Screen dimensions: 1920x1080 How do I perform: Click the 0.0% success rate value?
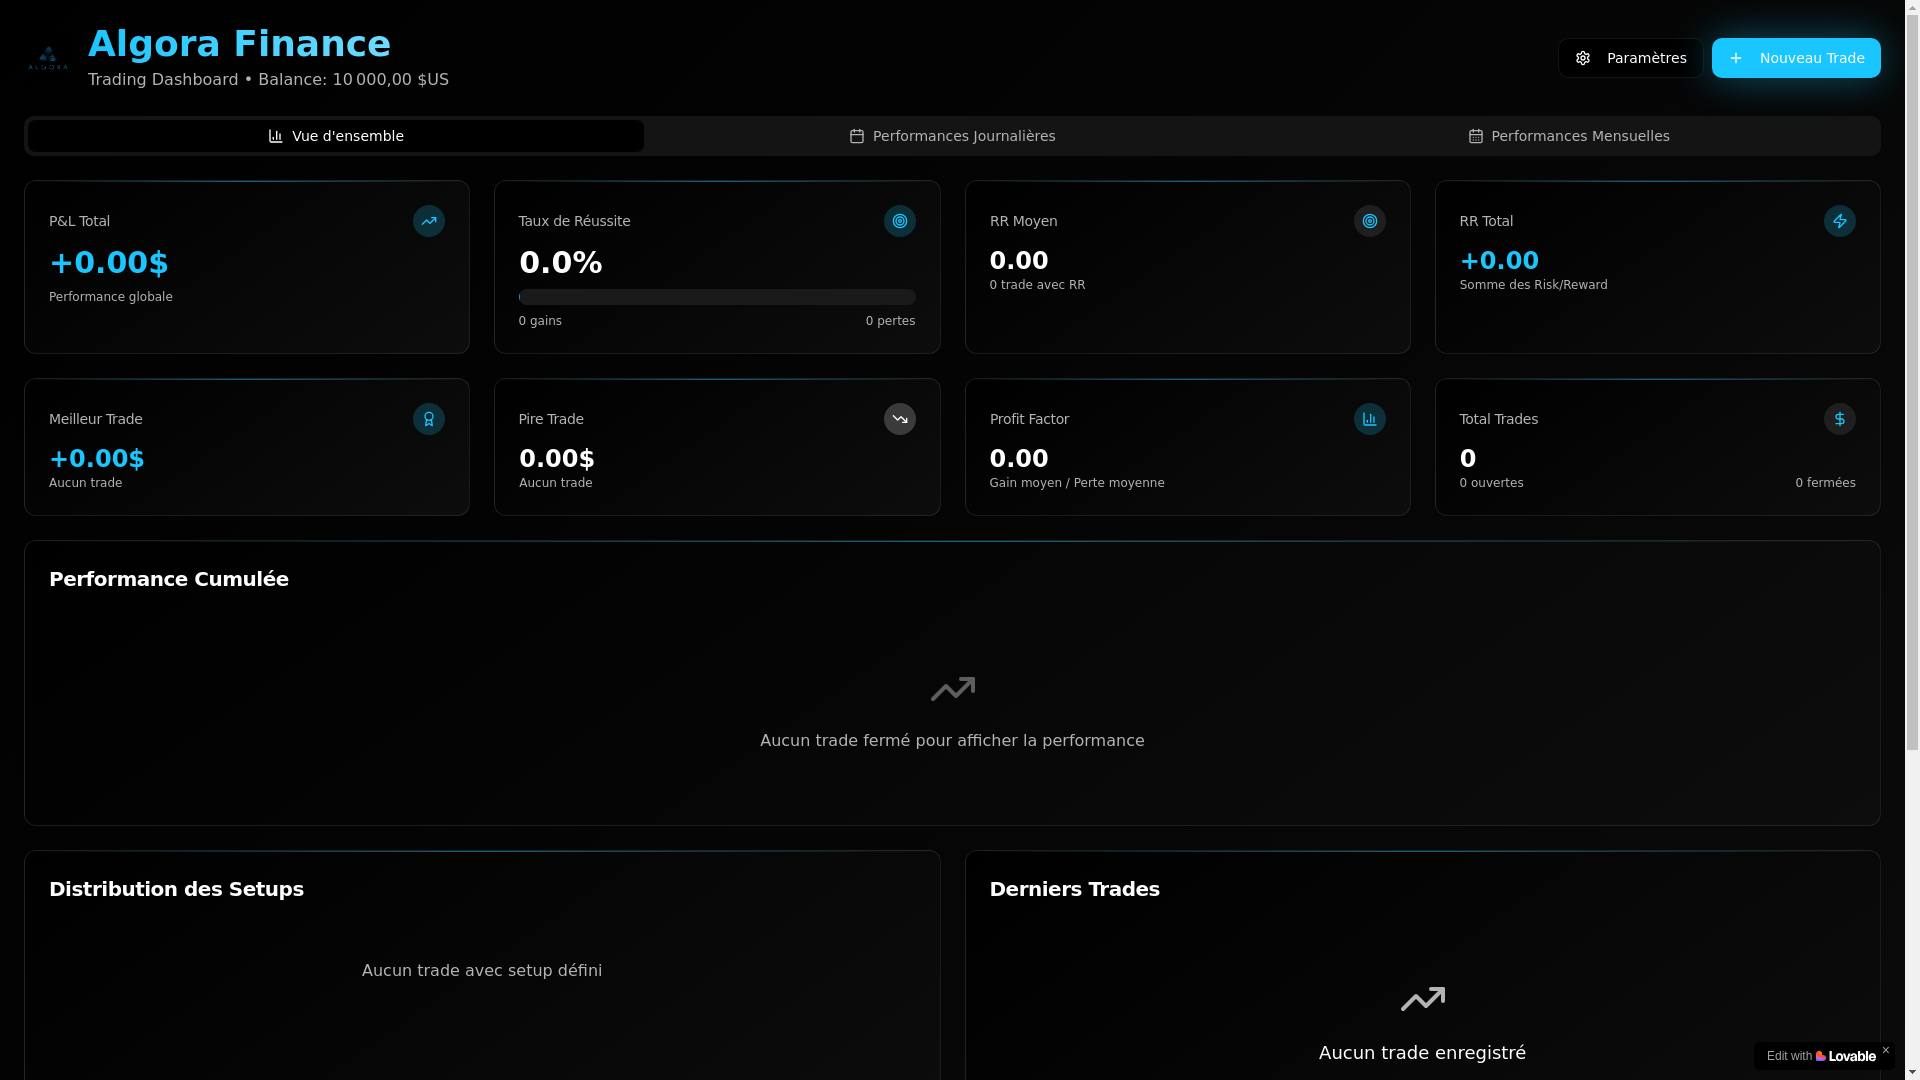click(561, 263)
